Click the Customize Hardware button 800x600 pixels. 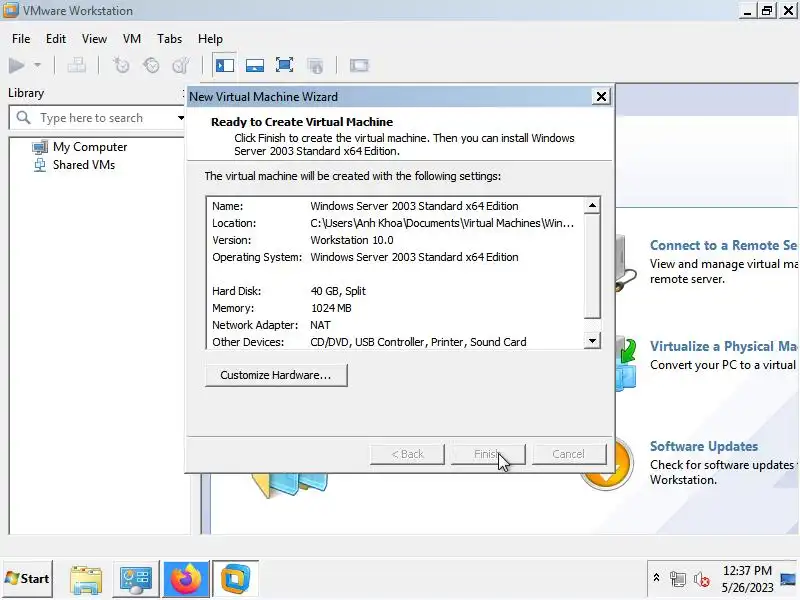tap(276, 375)
